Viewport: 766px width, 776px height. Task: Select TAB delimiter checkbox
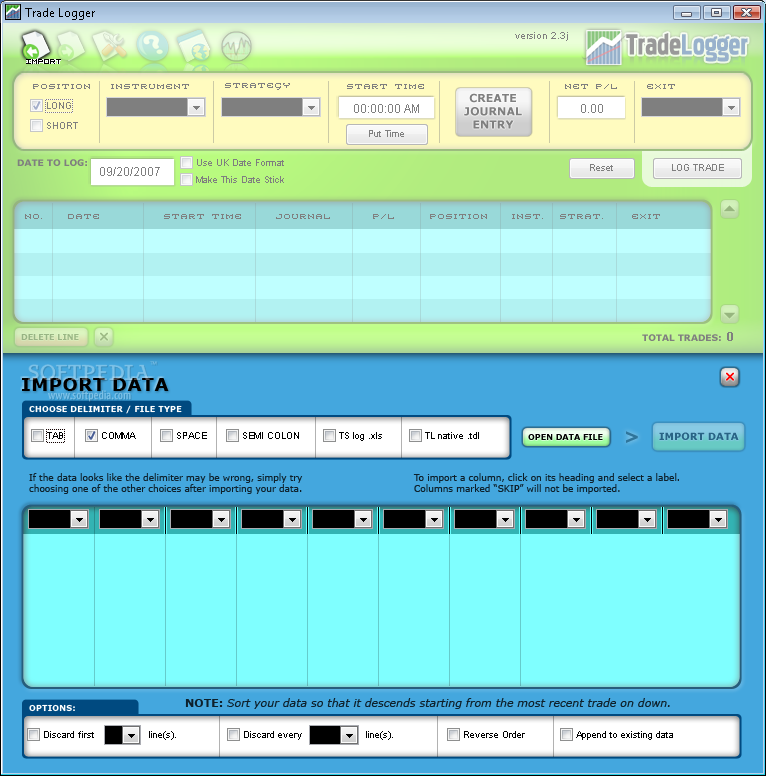tap(37, 436)
